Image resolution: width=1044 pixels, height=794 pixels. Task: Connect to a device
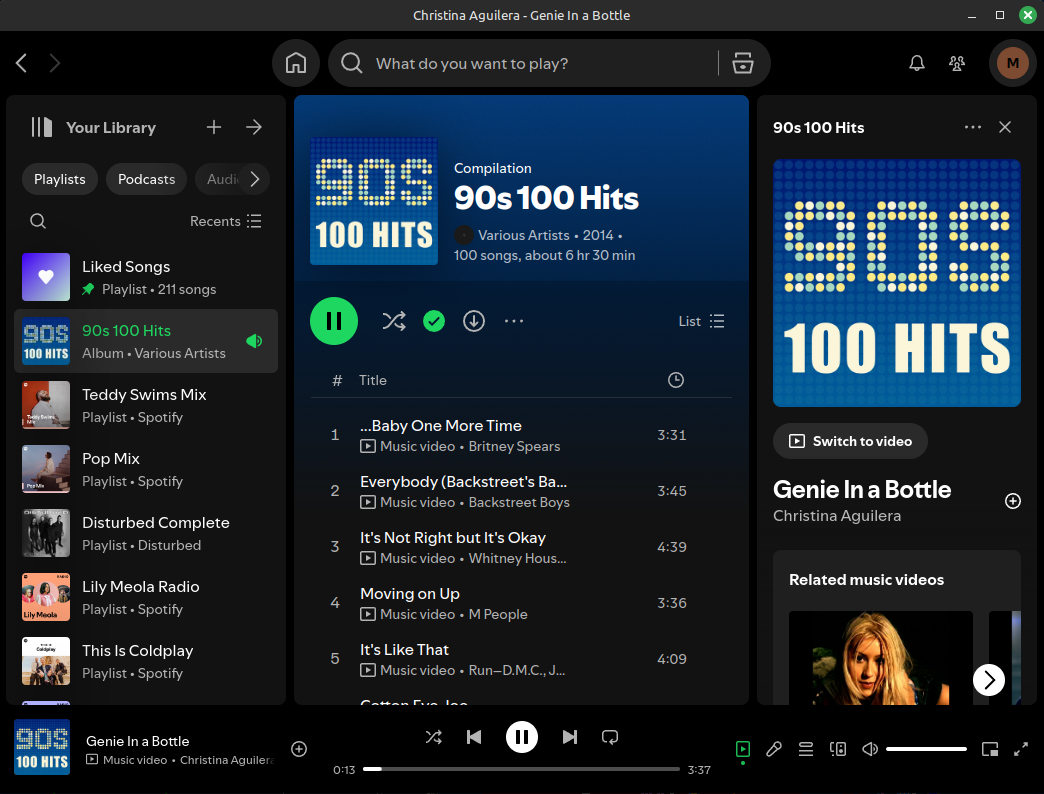click(x=838, y=749)
